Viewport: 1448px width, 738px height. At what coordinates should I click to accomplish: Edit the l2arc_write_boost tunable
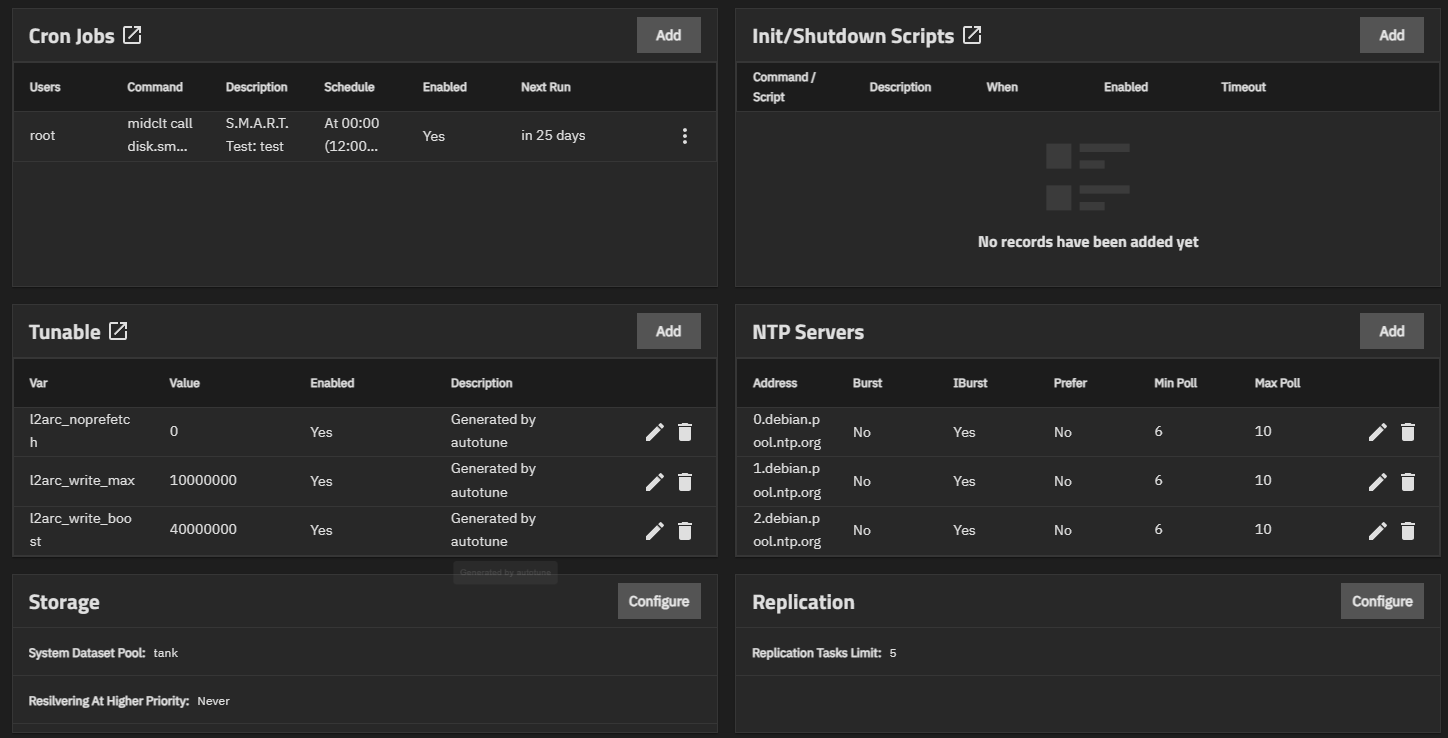pyautogui.click(x=655, y=531)
